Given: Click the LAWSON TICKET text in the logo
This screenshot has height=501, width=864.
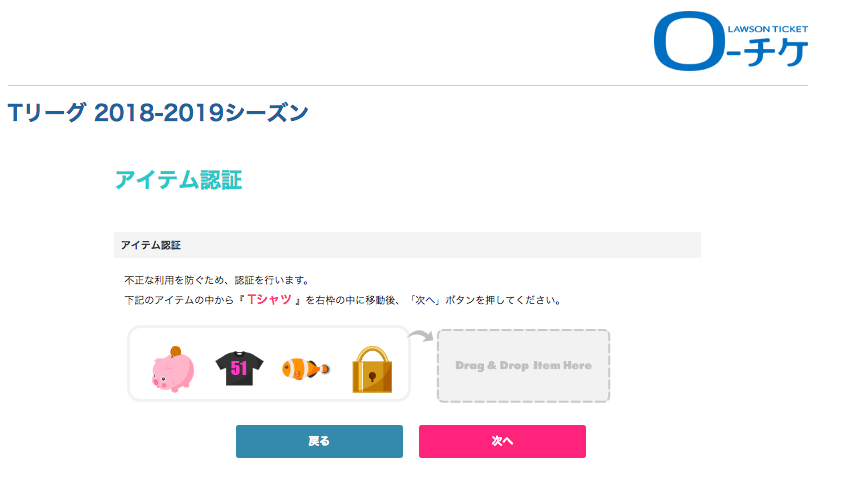Looking at the screenshot, I should [767, 29].
